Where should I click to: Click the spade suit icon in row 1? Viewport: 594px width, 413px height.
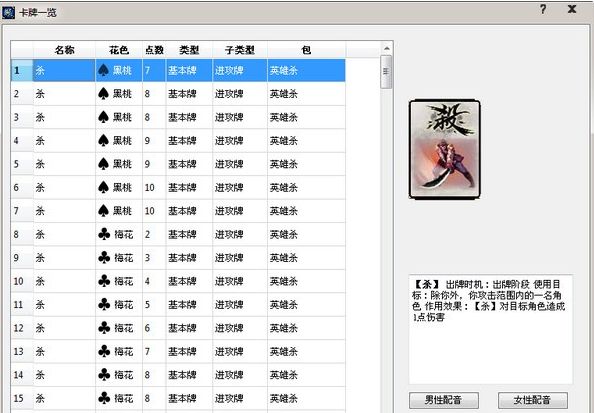pos(103,70)
